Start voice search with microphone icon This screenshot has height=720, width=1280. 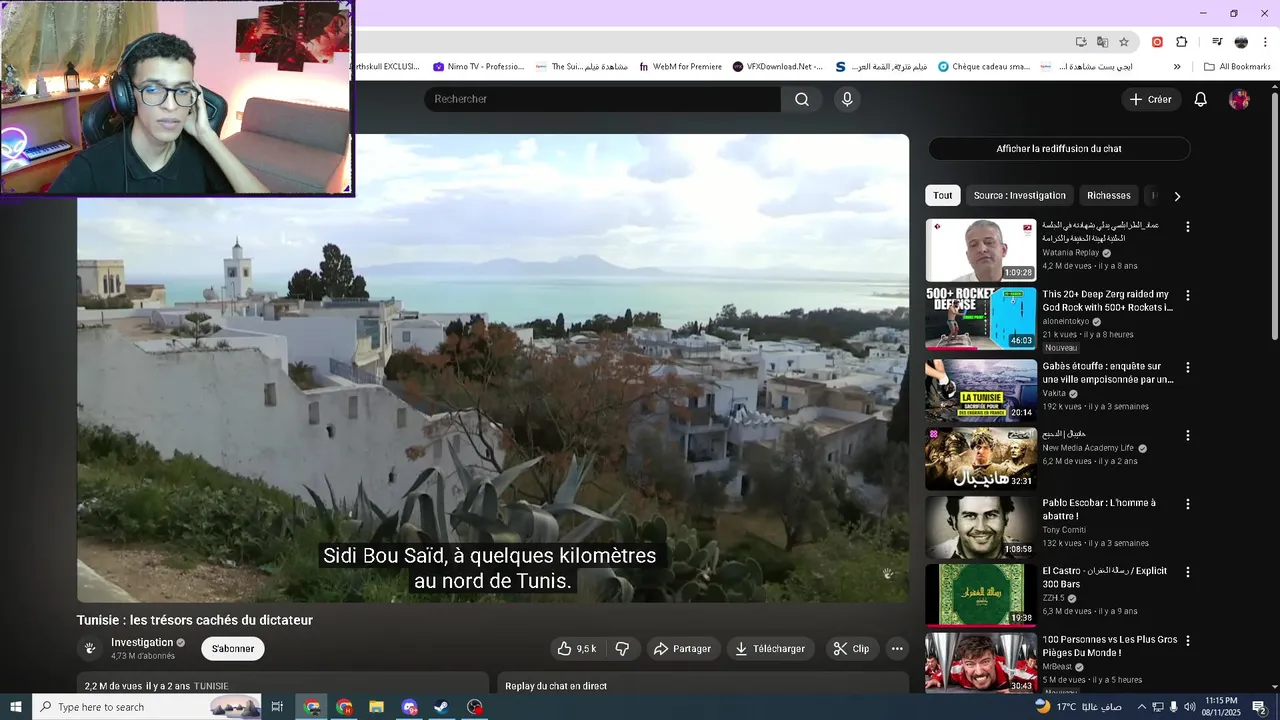847,99
